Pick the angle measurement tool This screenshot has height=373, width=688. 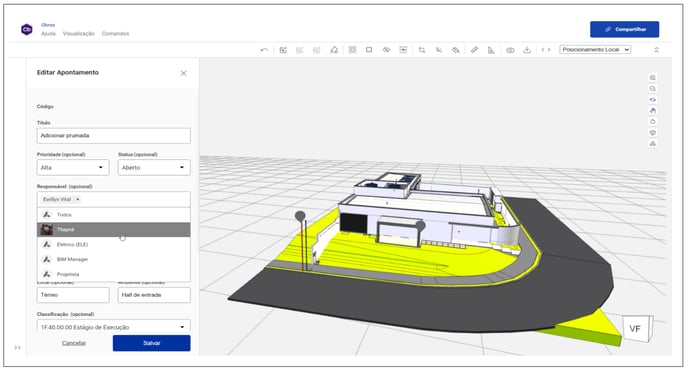tap(491, 50)
